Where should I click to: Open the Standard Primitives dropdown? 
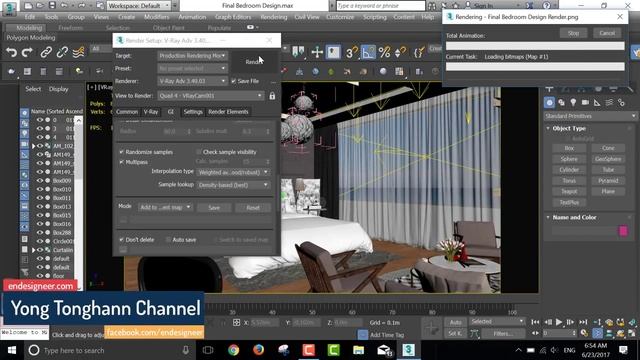coord(590,116)
